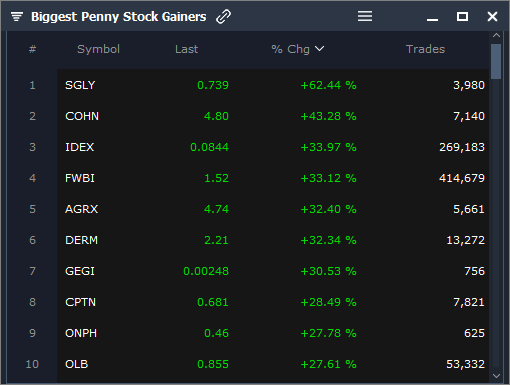Close the Biggest Penny Stock Gainers window
The image size is (510, 385).
(492, 16)
